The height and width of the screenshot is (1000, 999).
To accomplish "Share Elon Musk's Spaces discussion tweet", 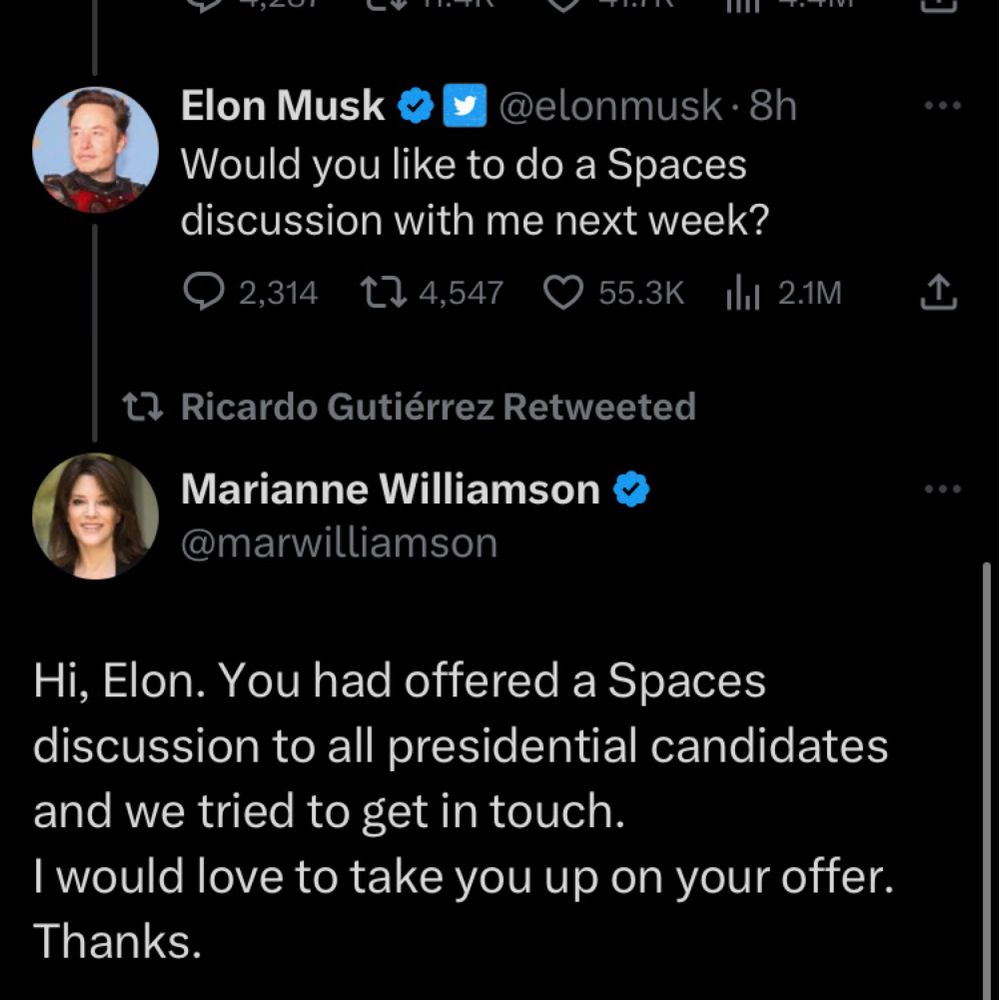I will tap(939, 292).
